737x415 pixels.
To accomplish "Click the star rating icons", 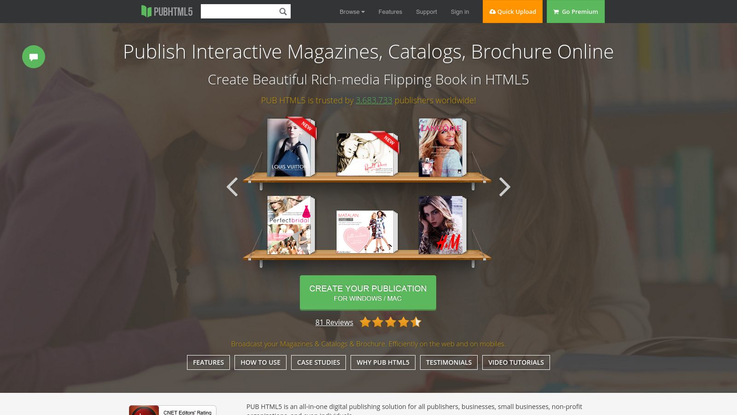I will pyautogui.click(x=390, y=322).
